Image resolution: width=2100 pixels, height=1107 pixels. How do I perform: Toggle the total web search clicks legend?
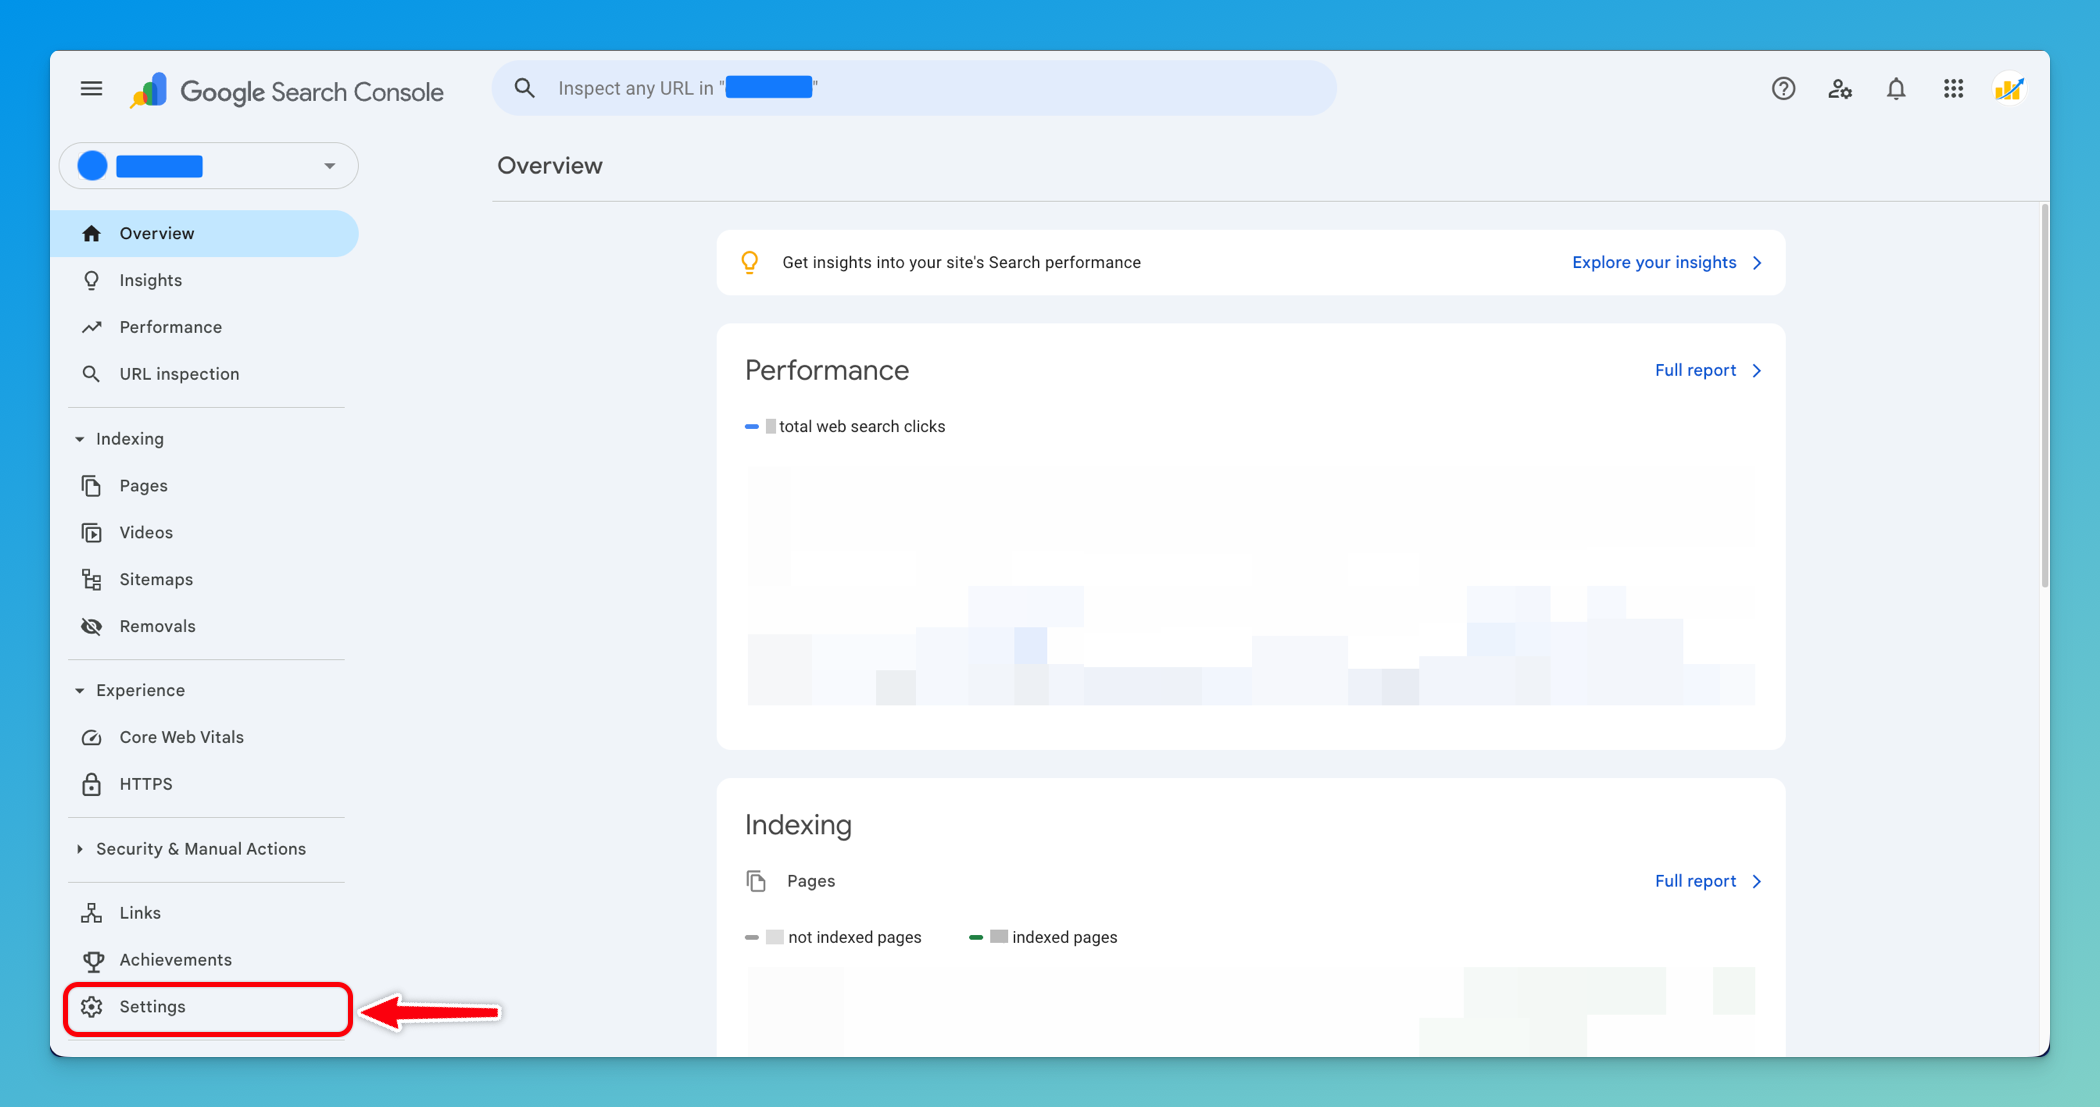(845, 426)
